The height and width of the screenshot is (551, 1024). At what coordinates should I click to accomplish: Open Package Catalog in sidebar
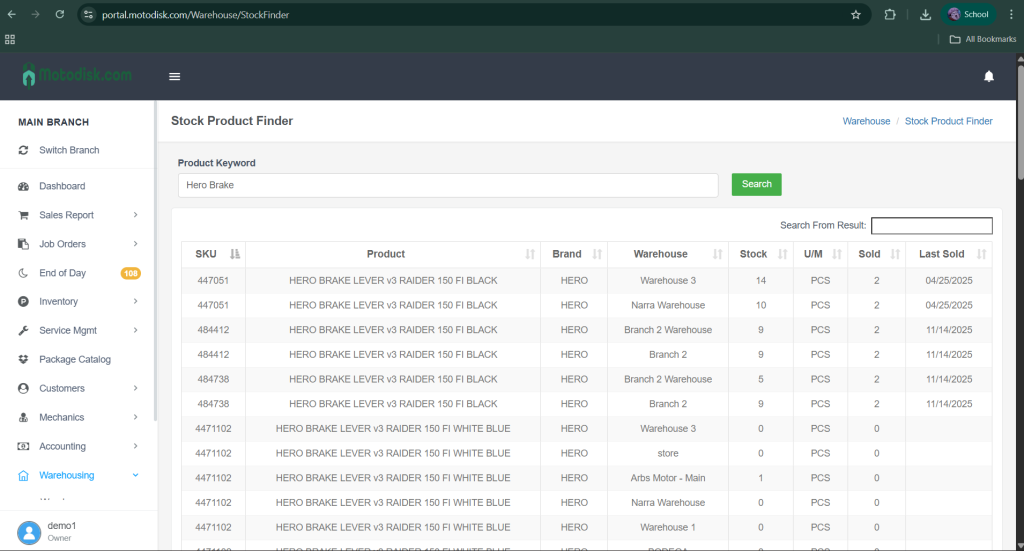coord(74,360)
